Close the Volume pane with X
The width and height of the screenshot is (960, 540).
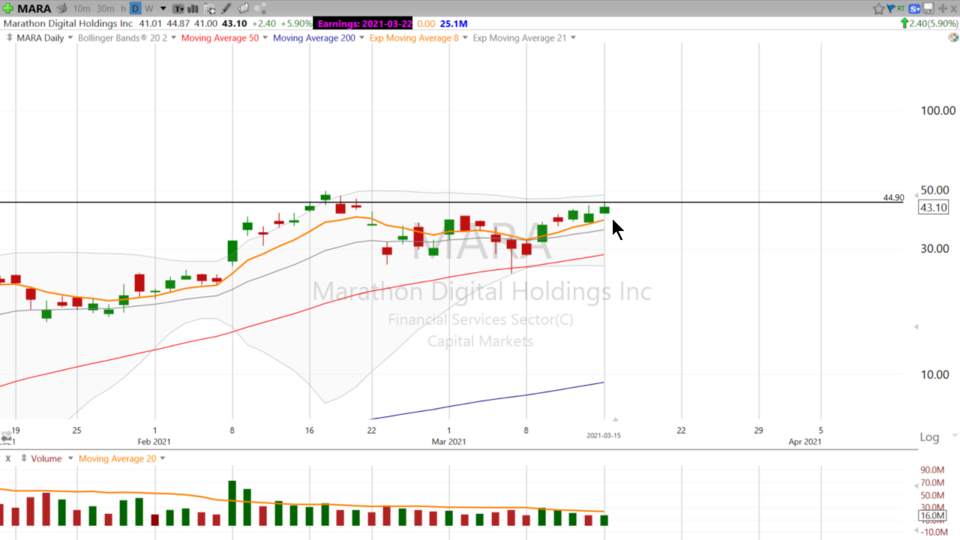[x=8, y=459]
